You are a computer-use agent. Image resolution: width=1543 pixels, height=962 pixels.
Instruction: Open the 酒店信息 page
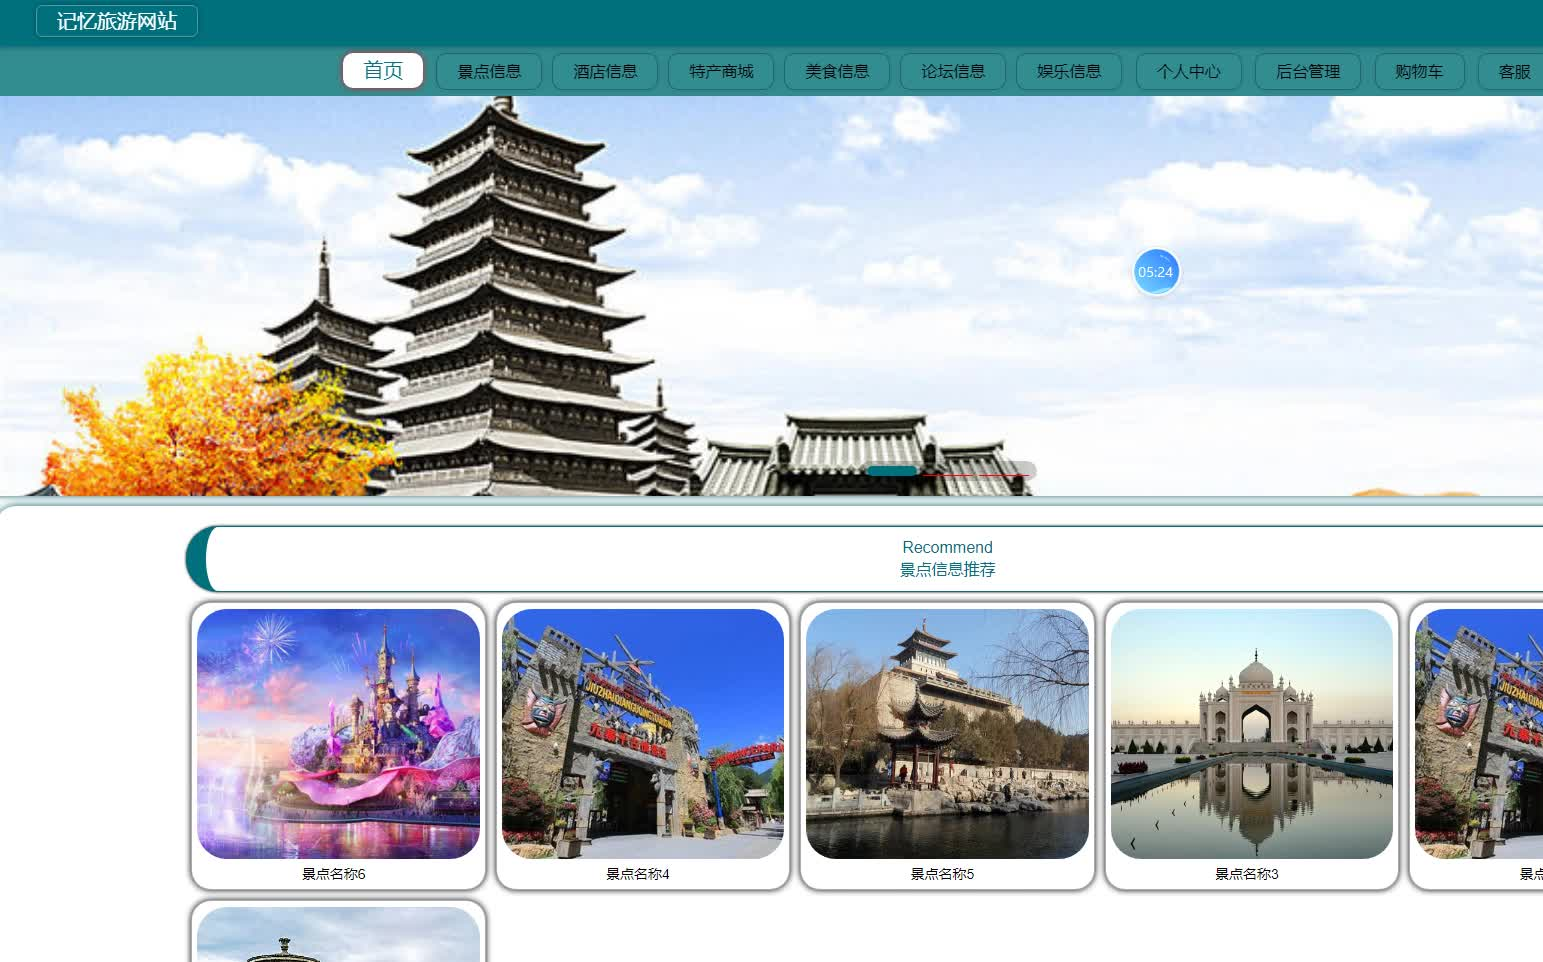tap(605, 71)
